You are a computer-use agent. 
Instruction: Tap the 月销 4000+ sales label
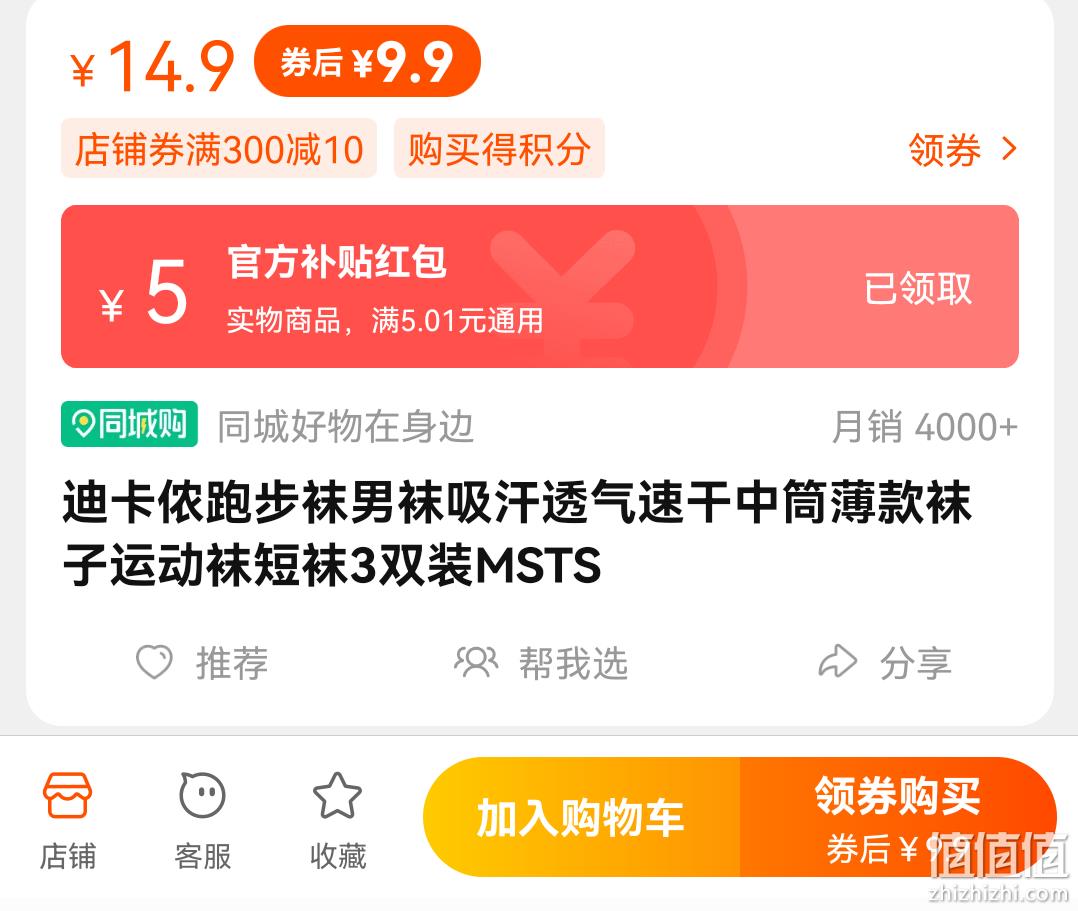coord(924,426)
